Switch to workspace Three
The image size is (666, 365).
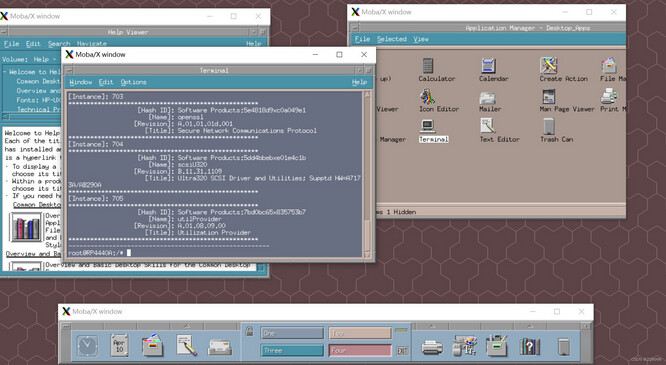pyautogui.click(x=292, y=351)
